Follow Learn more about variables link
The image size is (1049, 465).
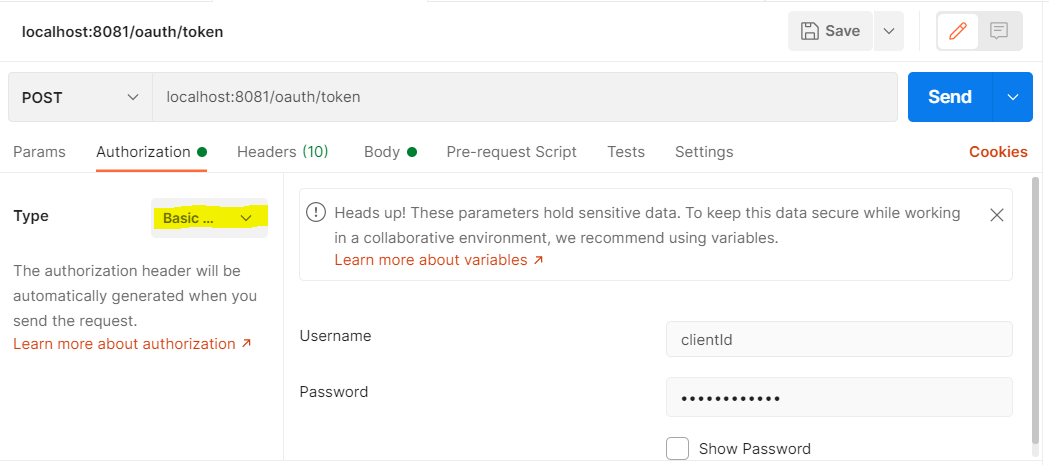coord(439,260)
